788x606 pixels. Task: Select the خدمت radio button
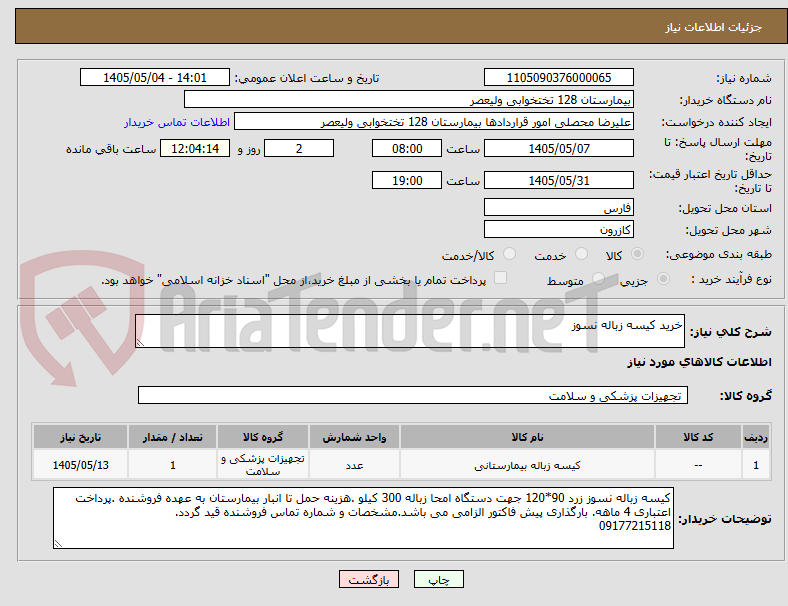pos(581,254)
